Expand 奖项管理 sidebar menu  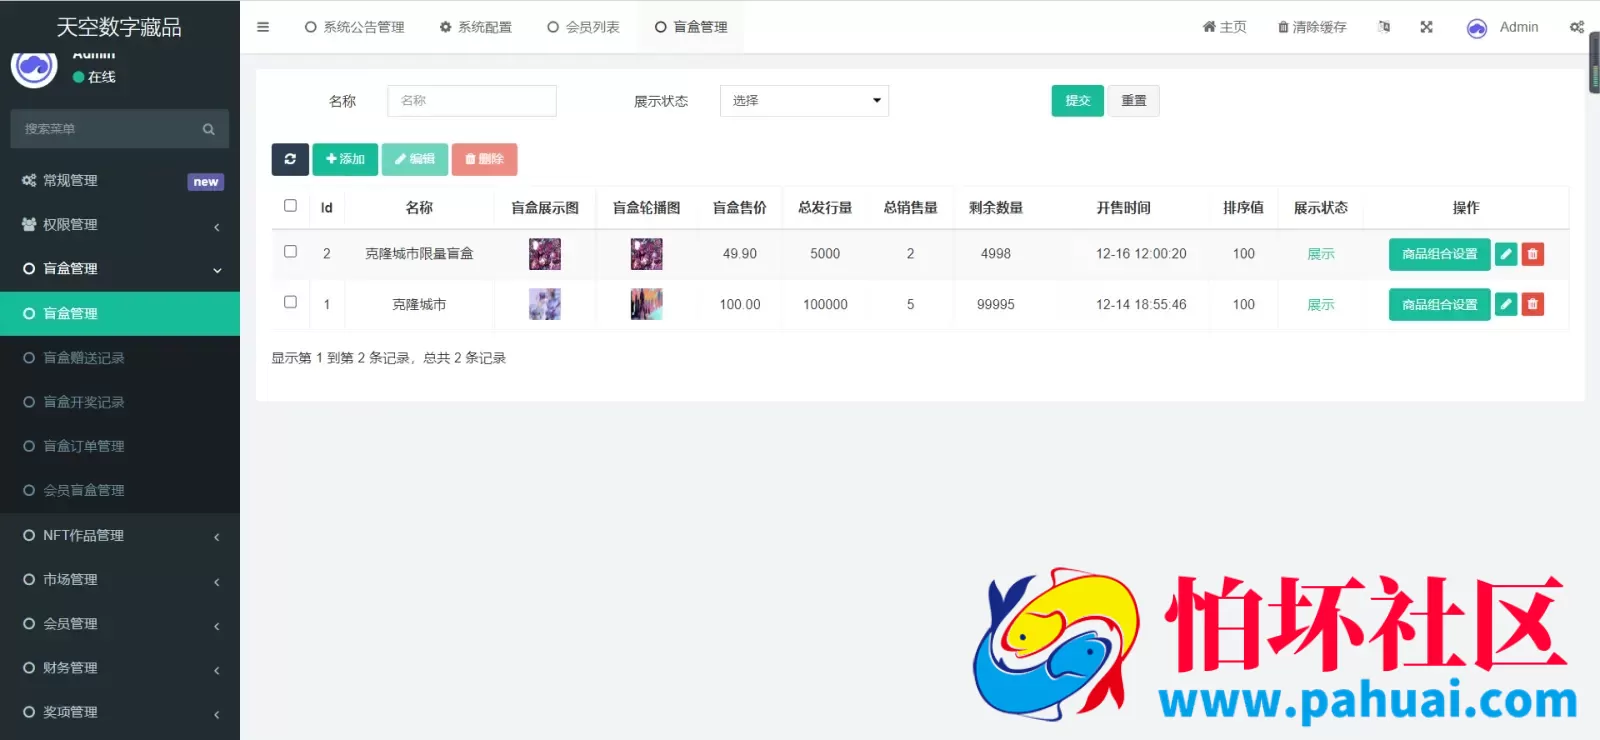(x=120, y=712)
